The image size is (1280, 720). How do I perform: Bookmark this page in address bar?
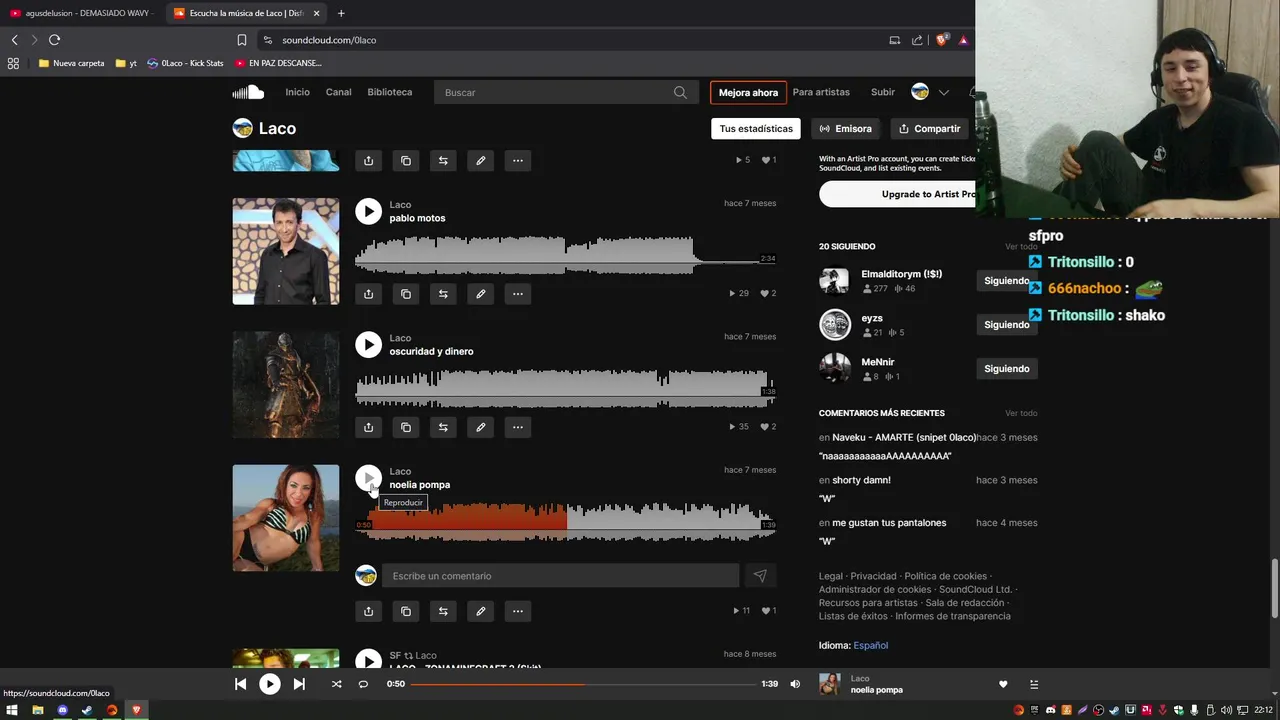coord(241,40)
